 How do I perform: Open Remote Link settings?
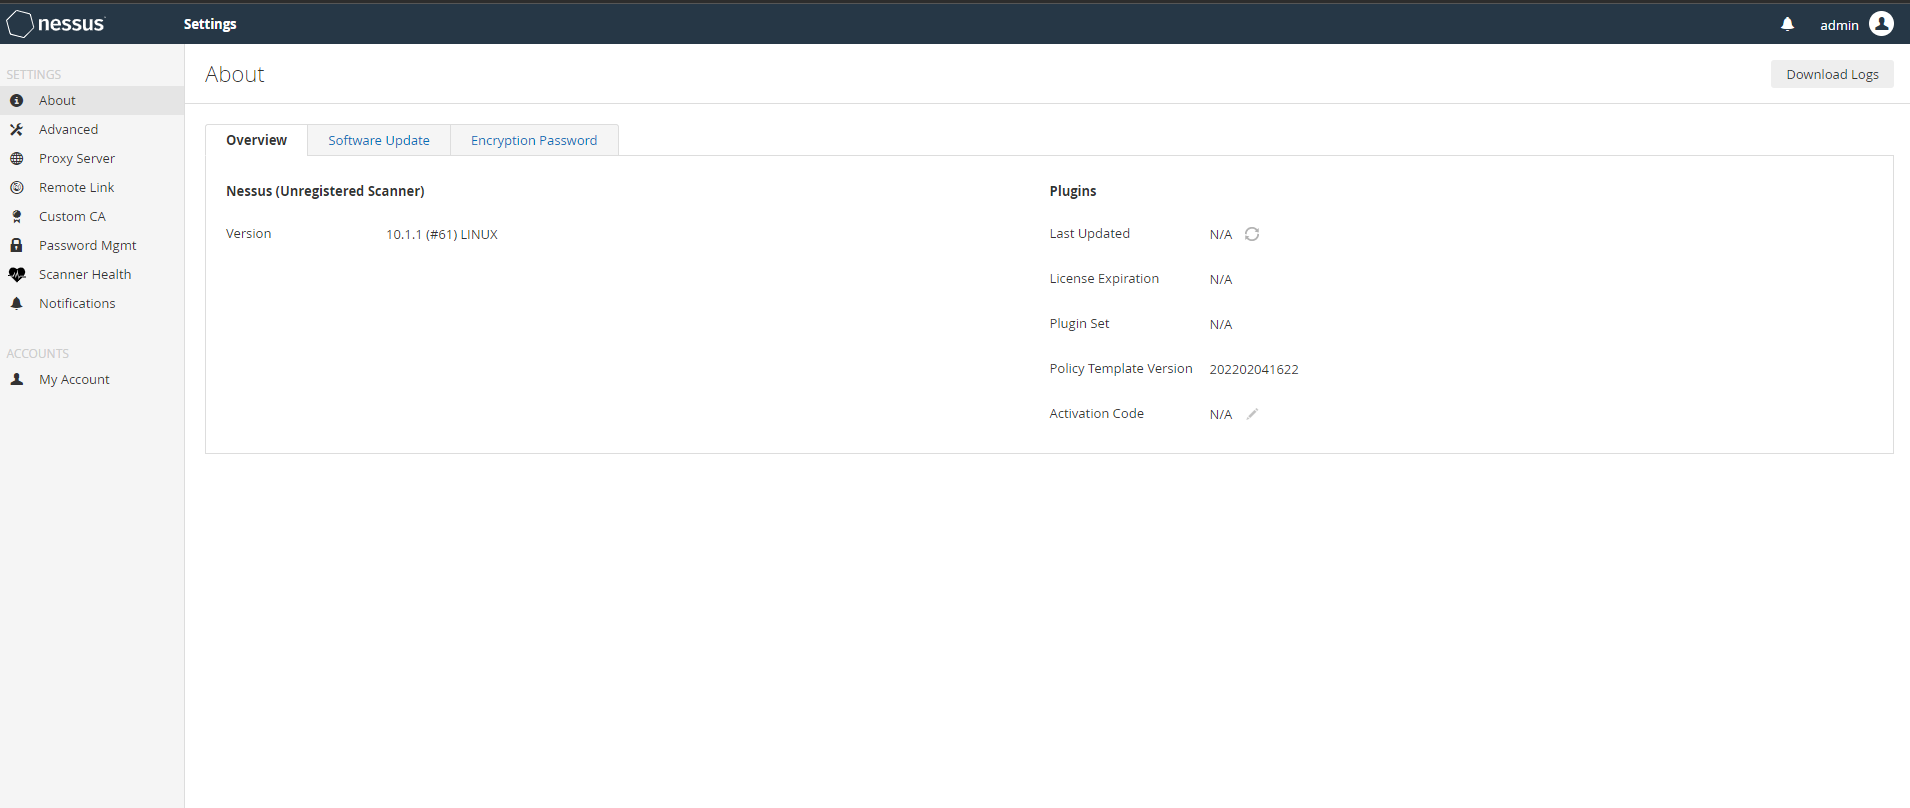click(92, 187)
